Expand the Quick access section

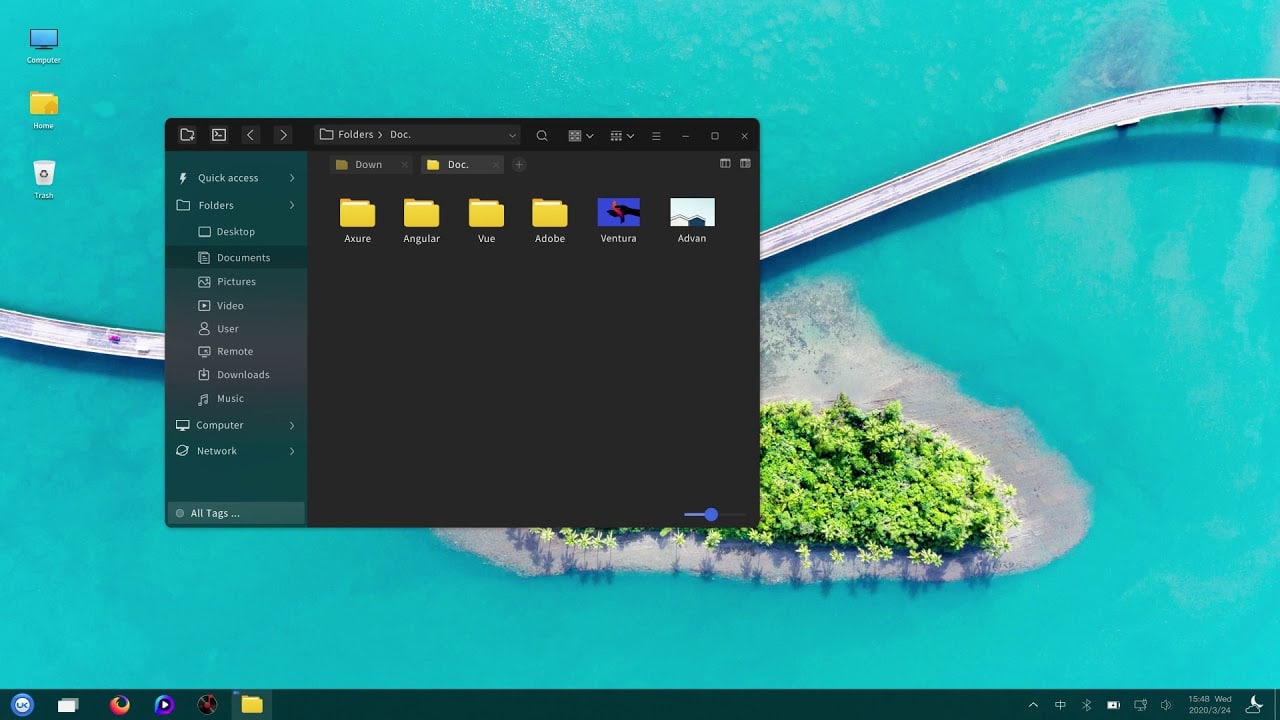(292, 178)
